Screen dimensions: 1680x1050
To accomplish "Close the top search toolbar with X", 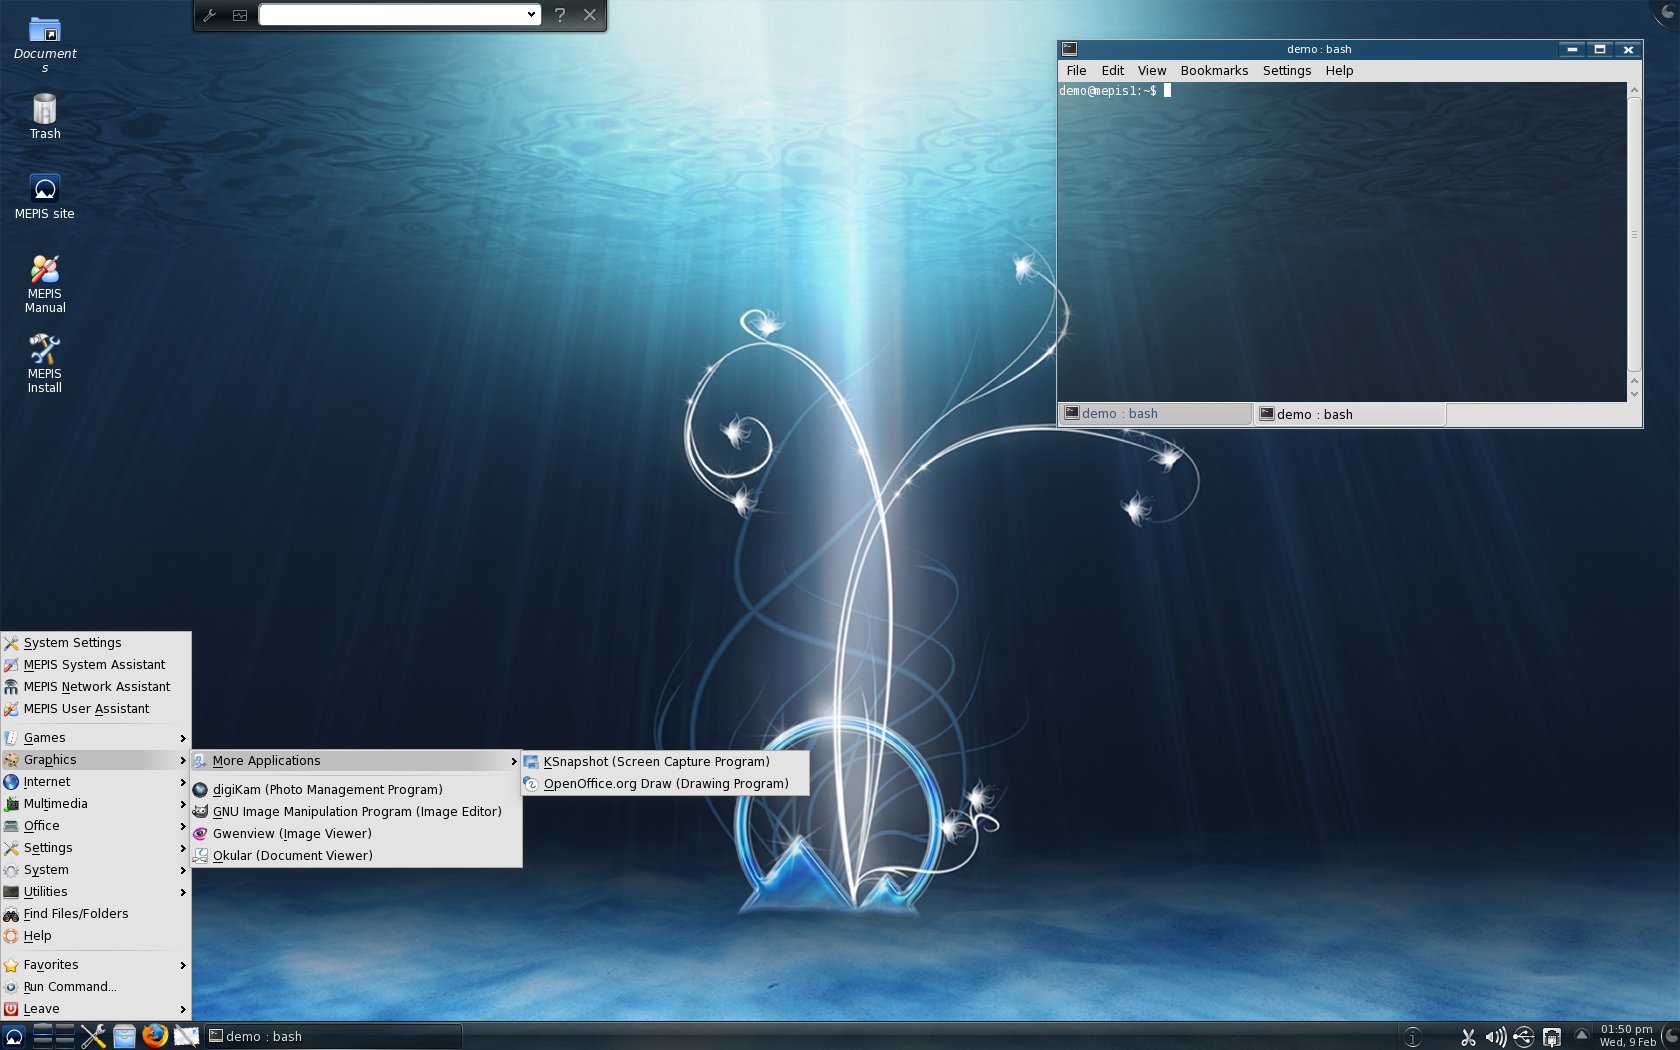I will pyautogui.click(x=590, y=15).
